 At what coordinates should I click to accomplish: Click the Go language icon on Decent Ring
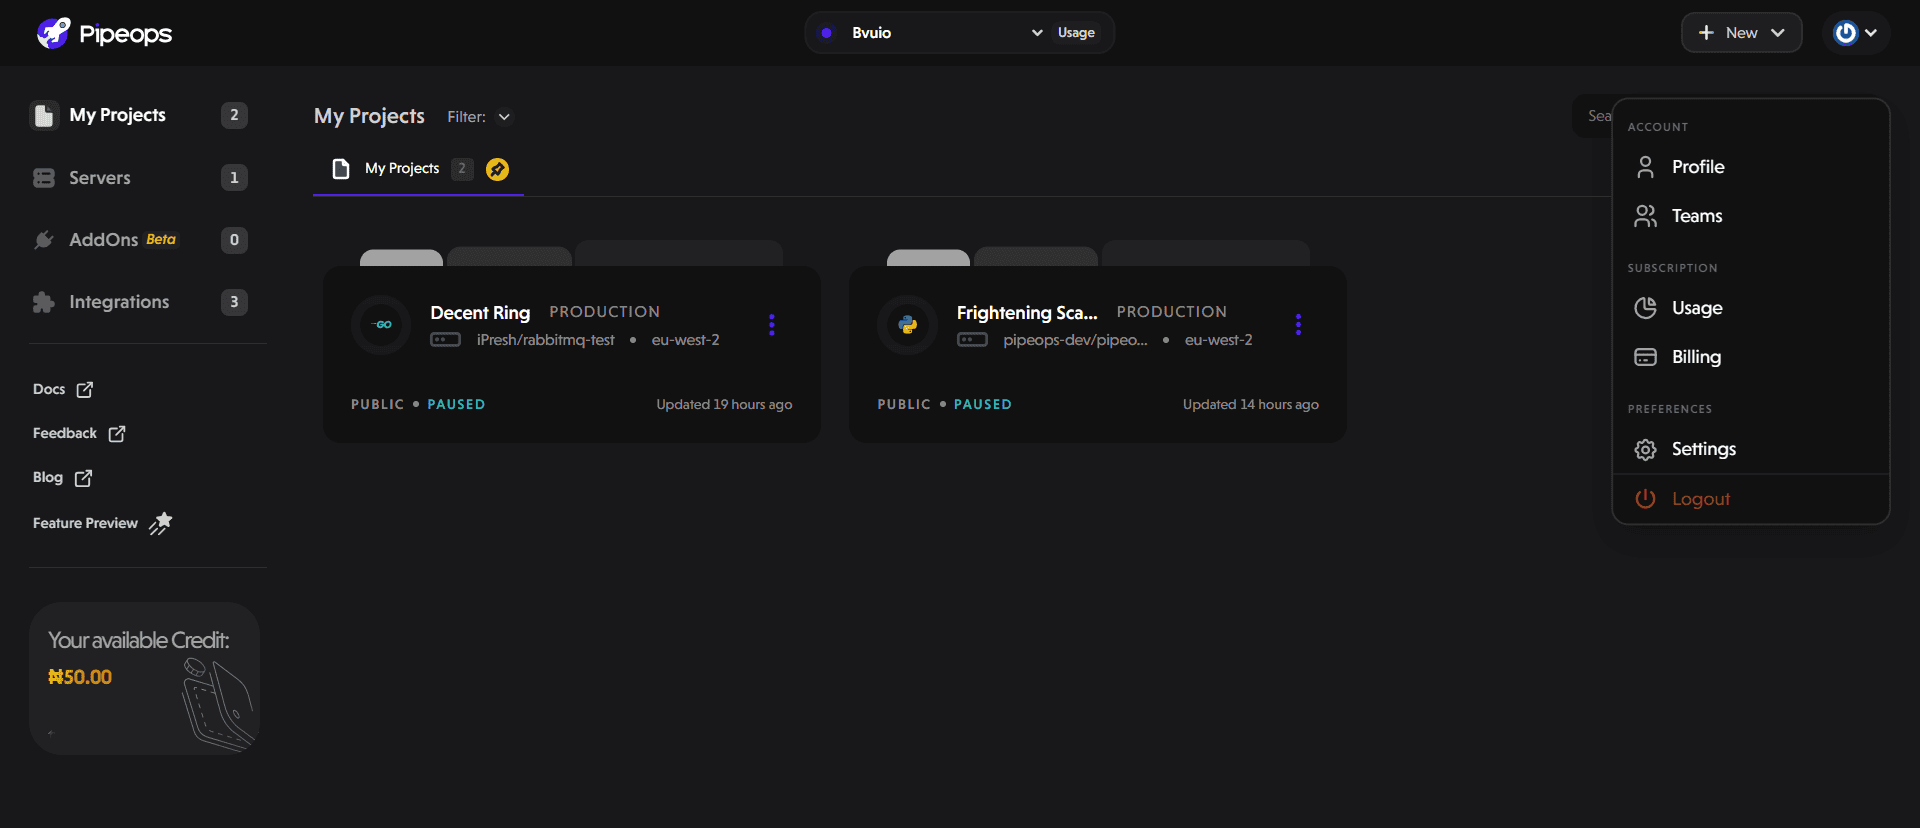point(381,324)
